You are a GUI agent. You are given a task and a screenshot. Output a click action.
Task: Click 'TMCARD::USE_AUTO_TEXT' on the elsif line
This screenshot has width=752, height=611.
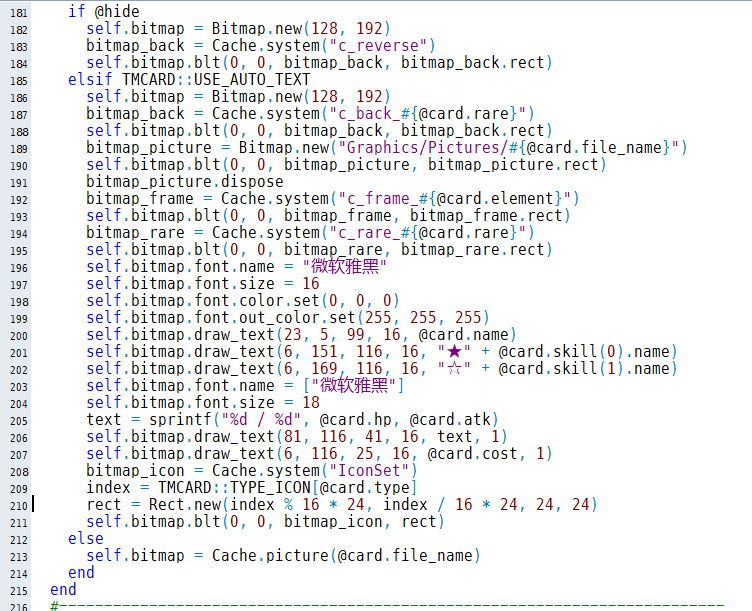tap(216, 80)
